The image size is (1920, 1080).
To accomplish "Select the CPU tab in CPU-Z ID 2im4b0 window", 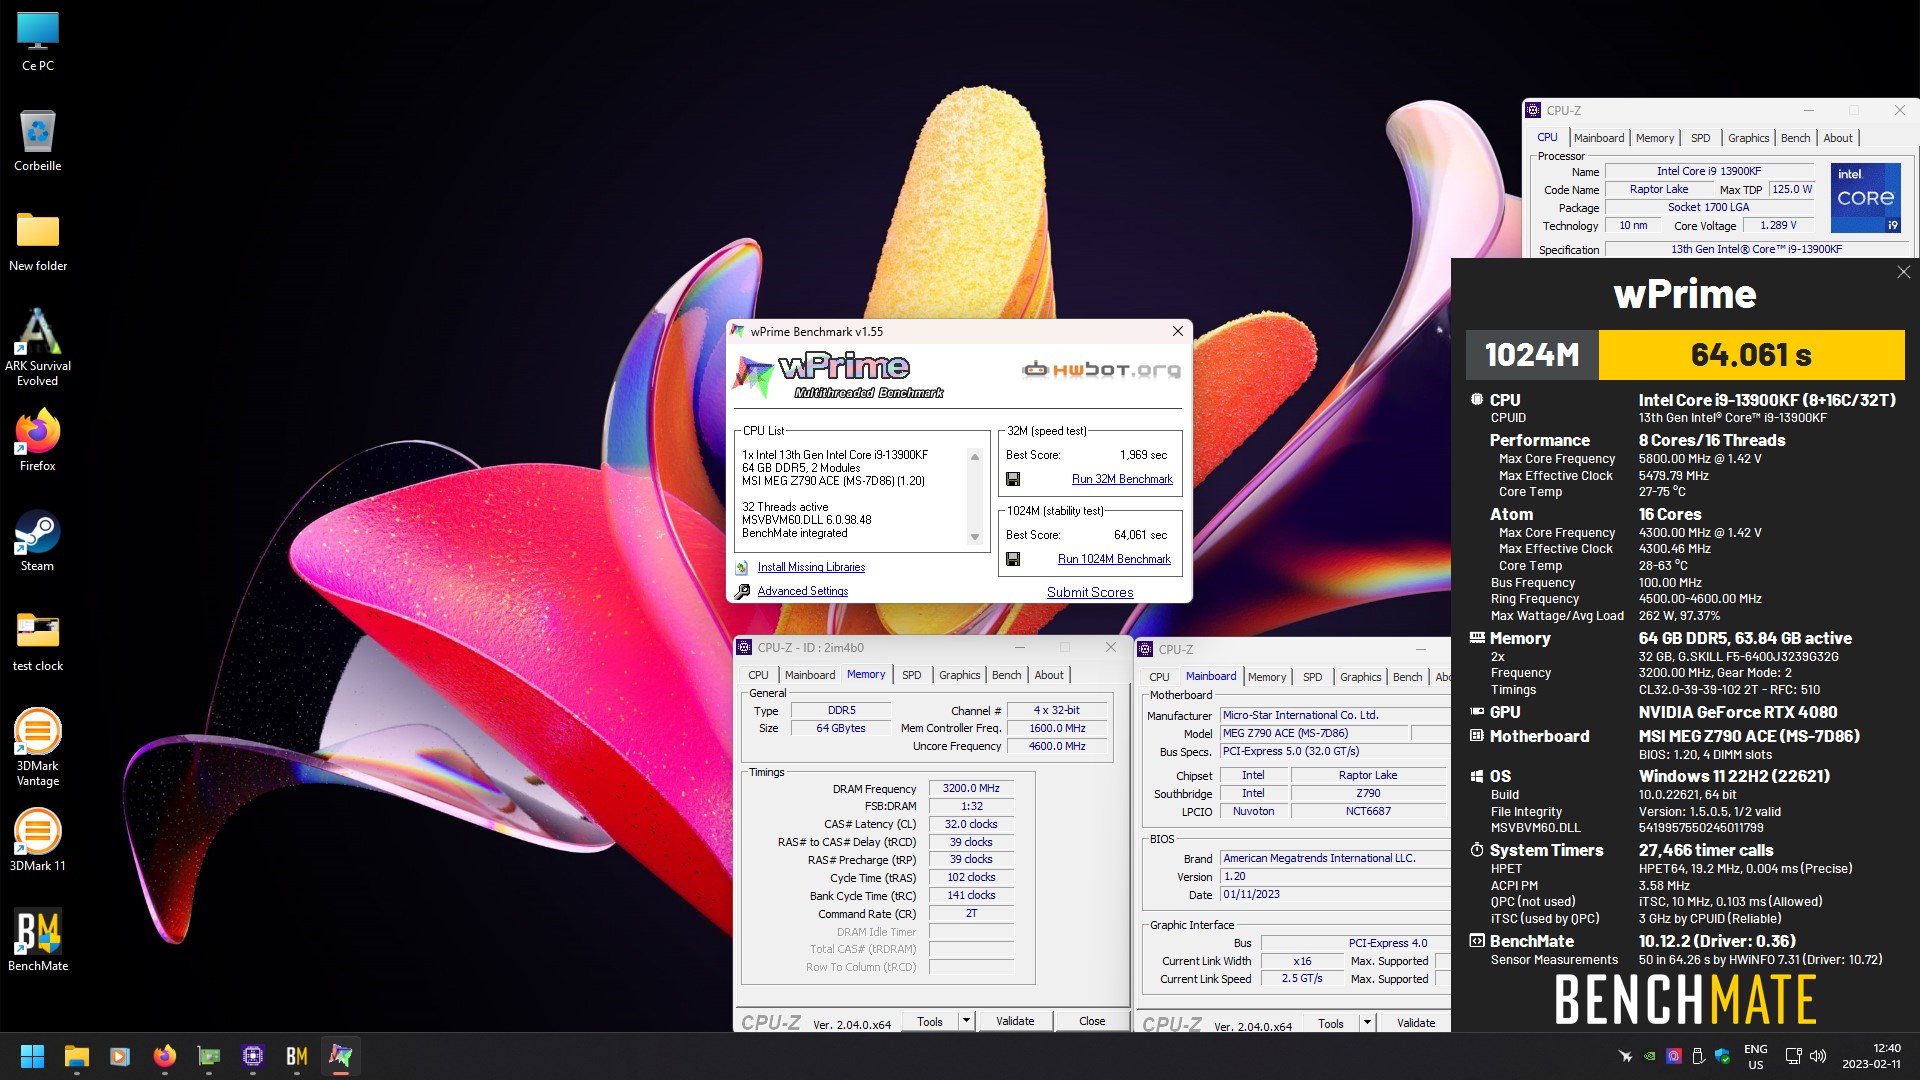I will coord(758,675).
